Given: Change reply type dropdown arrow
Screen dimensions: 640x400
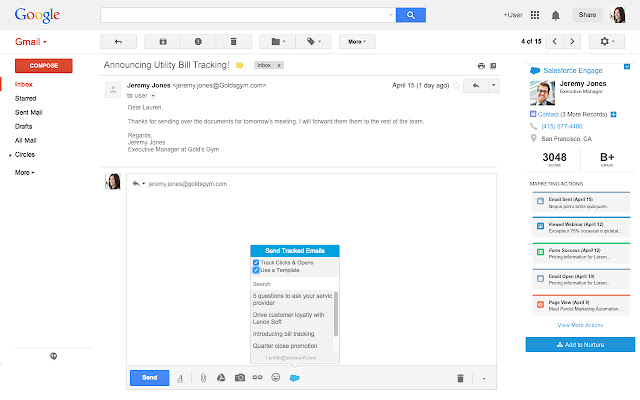Looking at the screenshot, I should pos(144,184).
